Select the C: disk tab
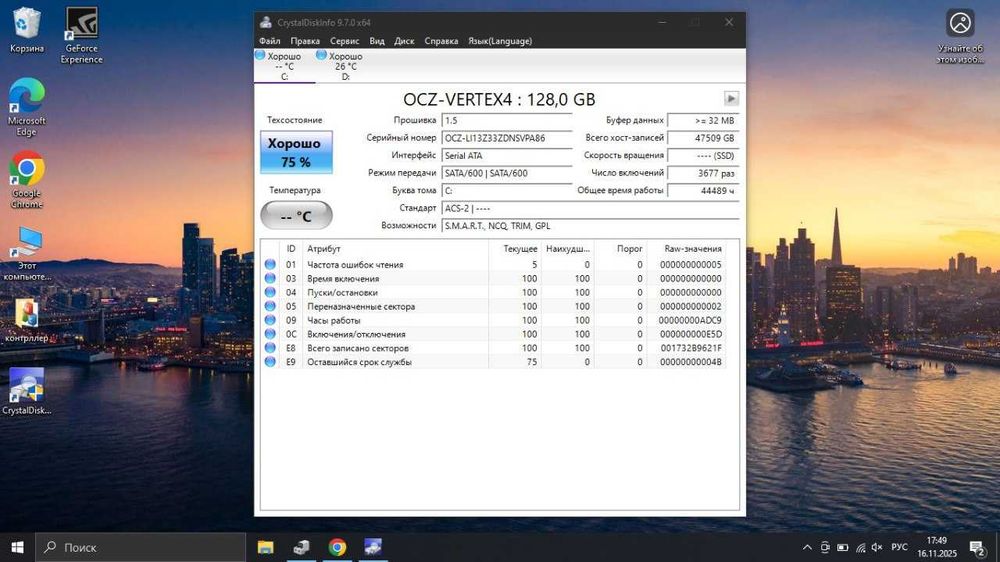 point(284,66)
